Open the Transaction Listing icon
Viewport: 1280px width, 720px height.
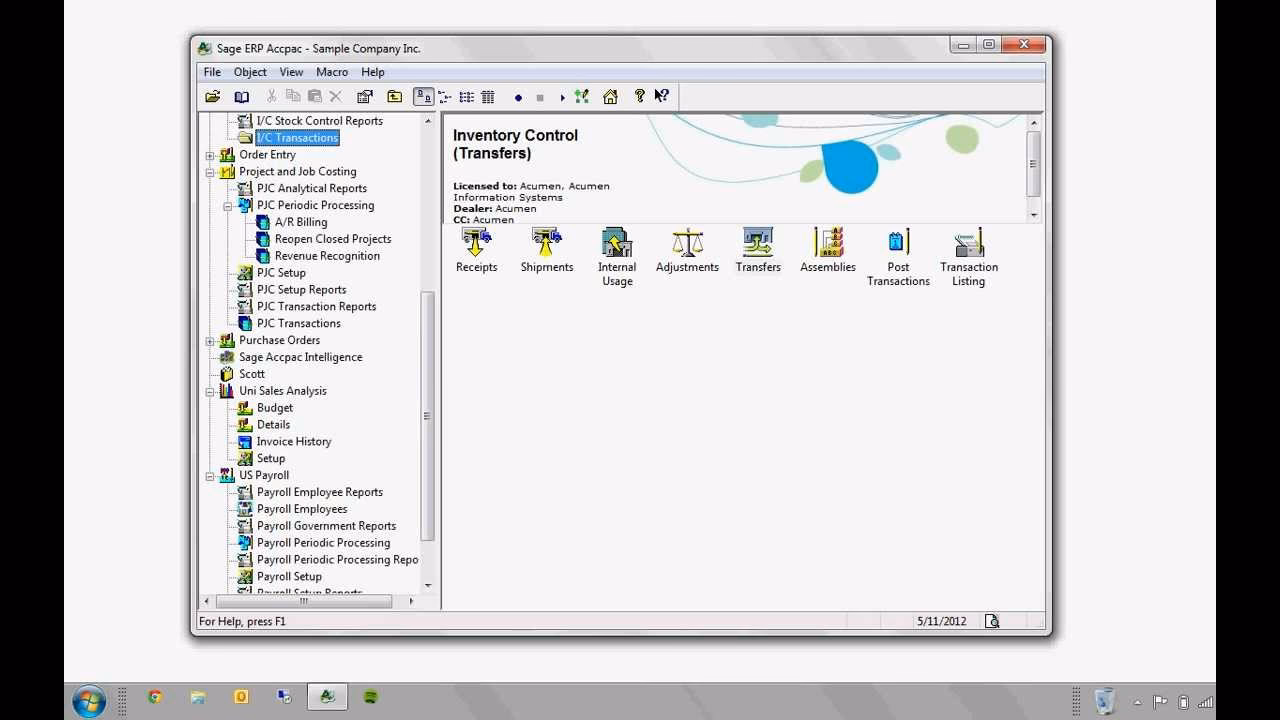pyautogui.click(x=967, y=247)
